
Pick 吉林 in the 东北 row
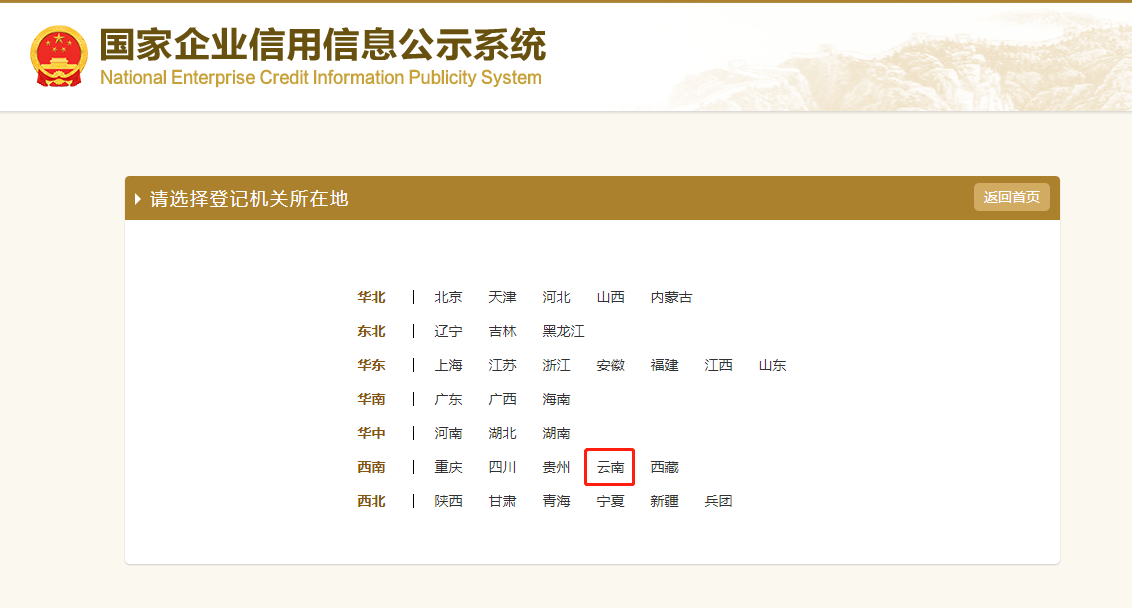[502, 331]
